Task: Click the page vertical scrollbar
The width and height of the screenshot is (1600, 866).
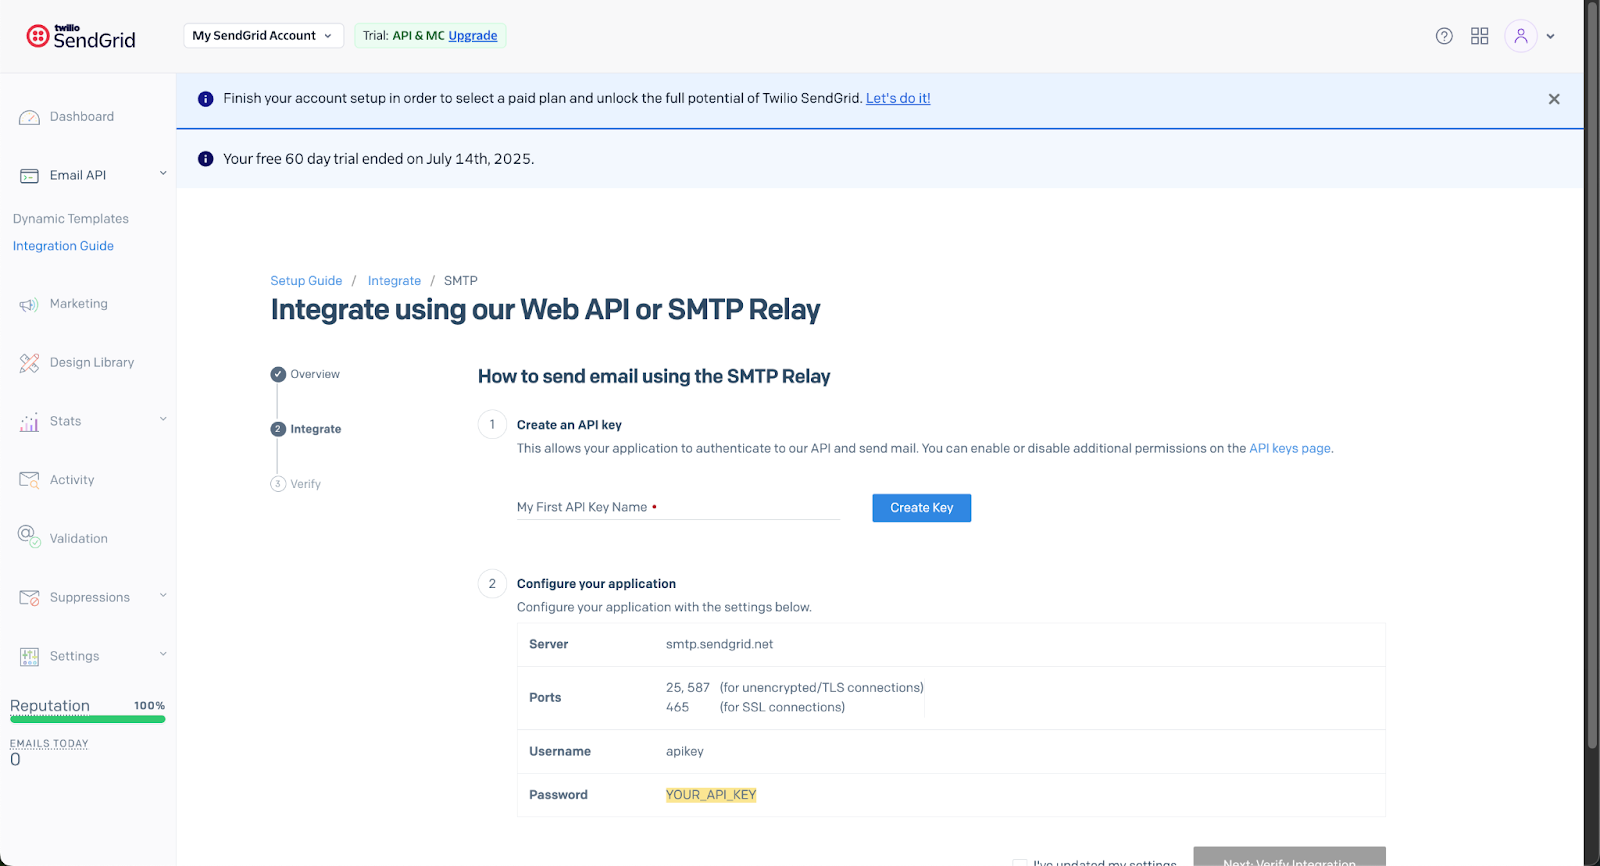Action: coord(1592,375)
